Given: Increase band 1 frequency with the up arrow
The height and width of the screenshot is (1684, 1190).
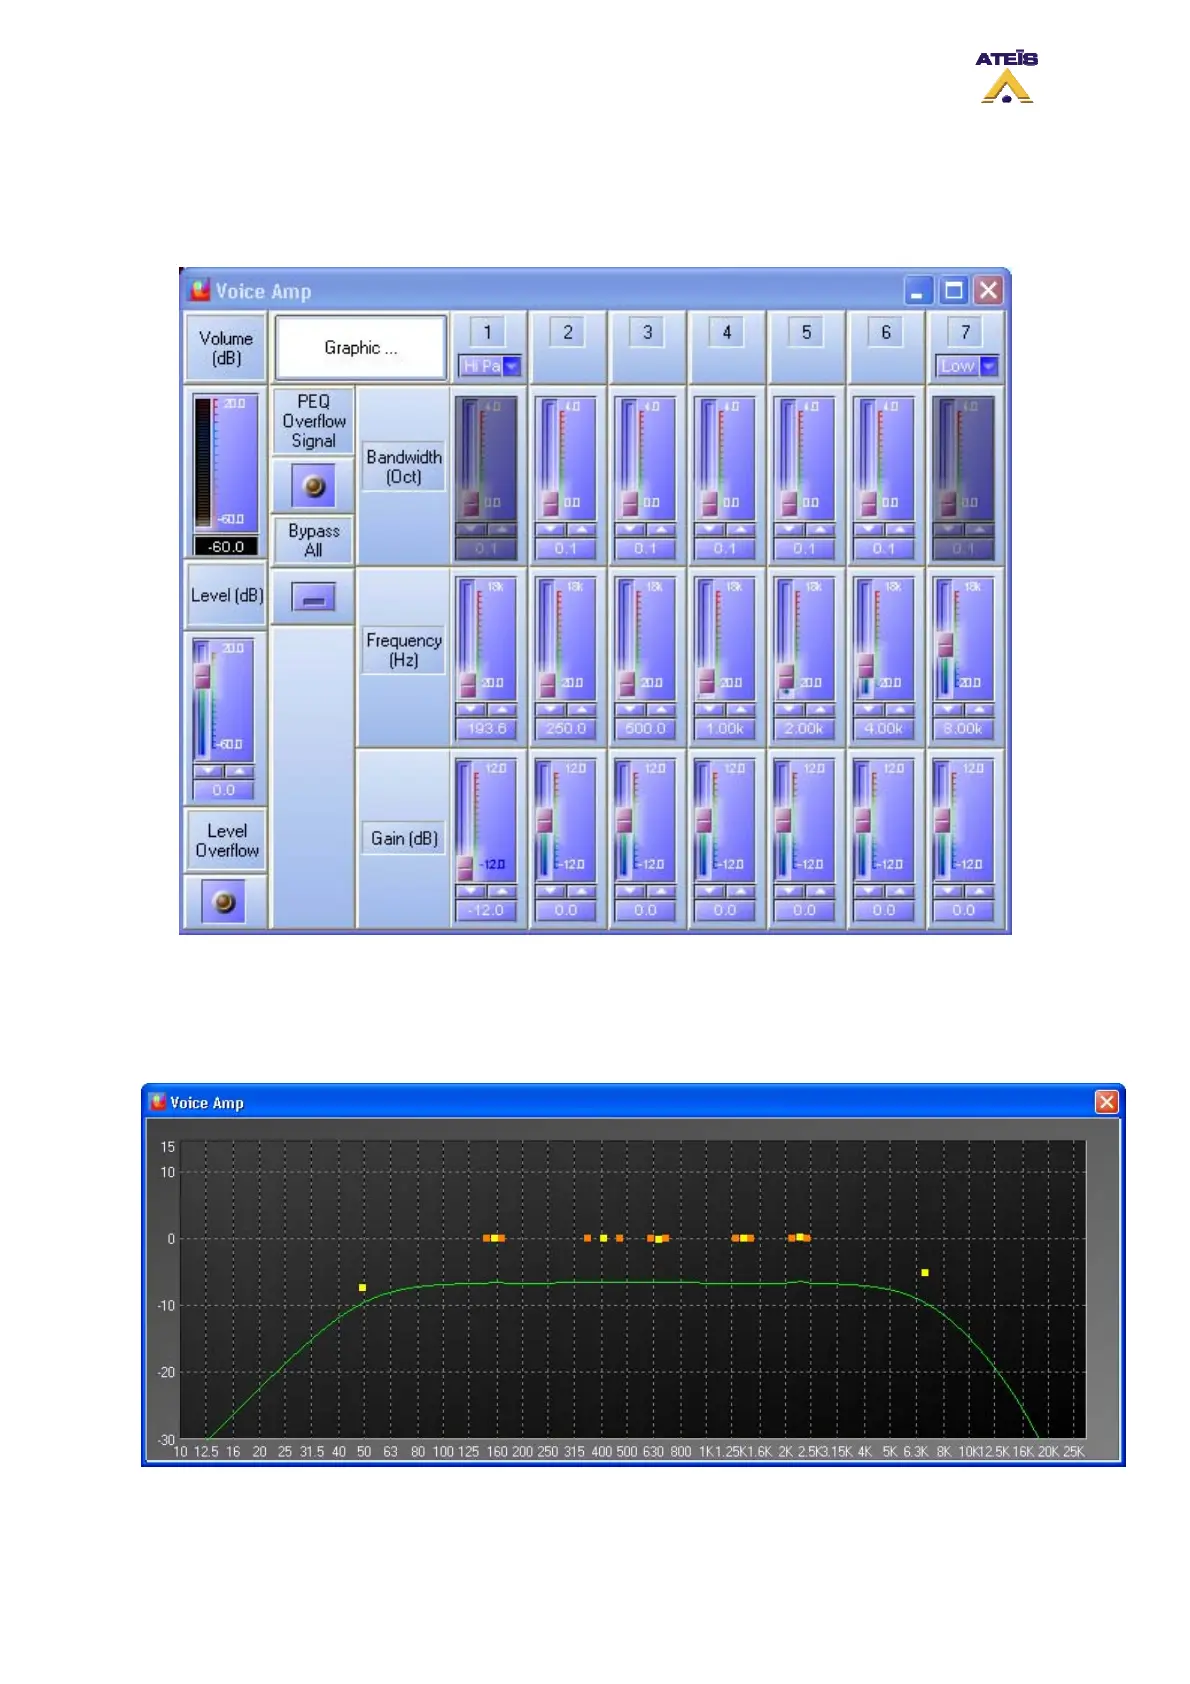Looking at the screenshot, I should tap(501, 710).
